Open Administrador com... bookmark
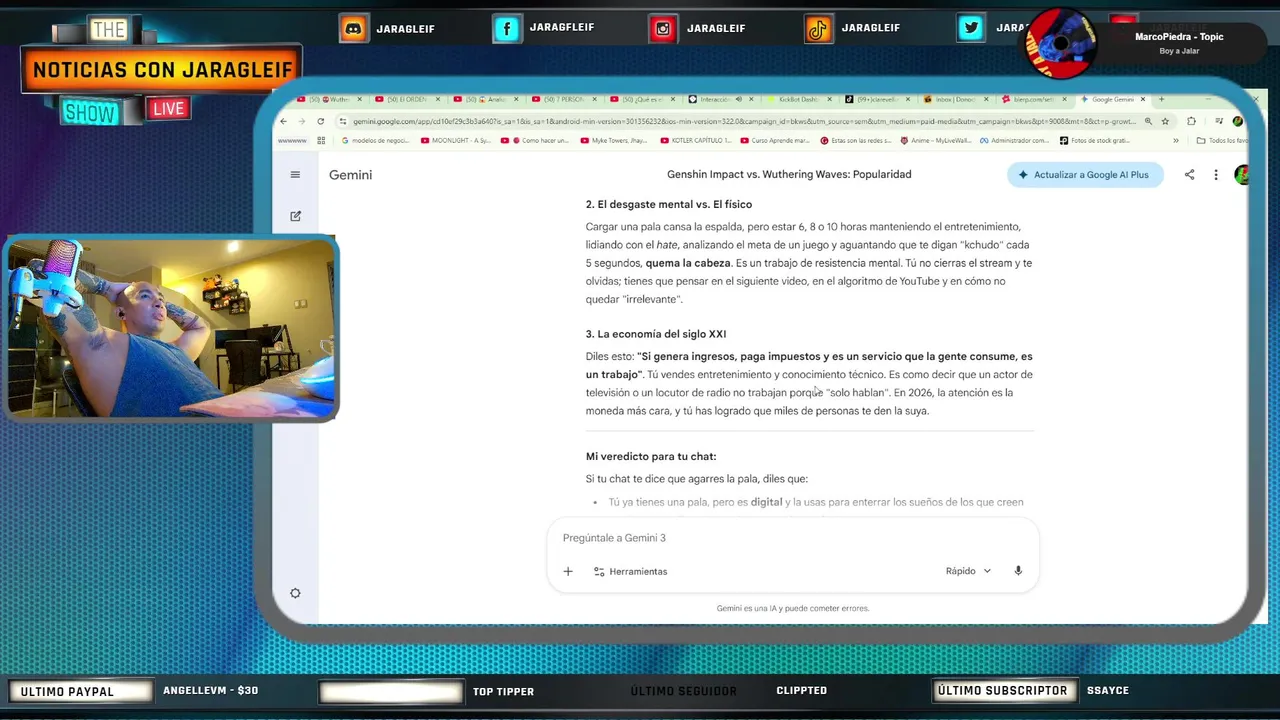The height and width of the screenshot is (720, 1280). pyautogui.click(x=1014, y=141)
